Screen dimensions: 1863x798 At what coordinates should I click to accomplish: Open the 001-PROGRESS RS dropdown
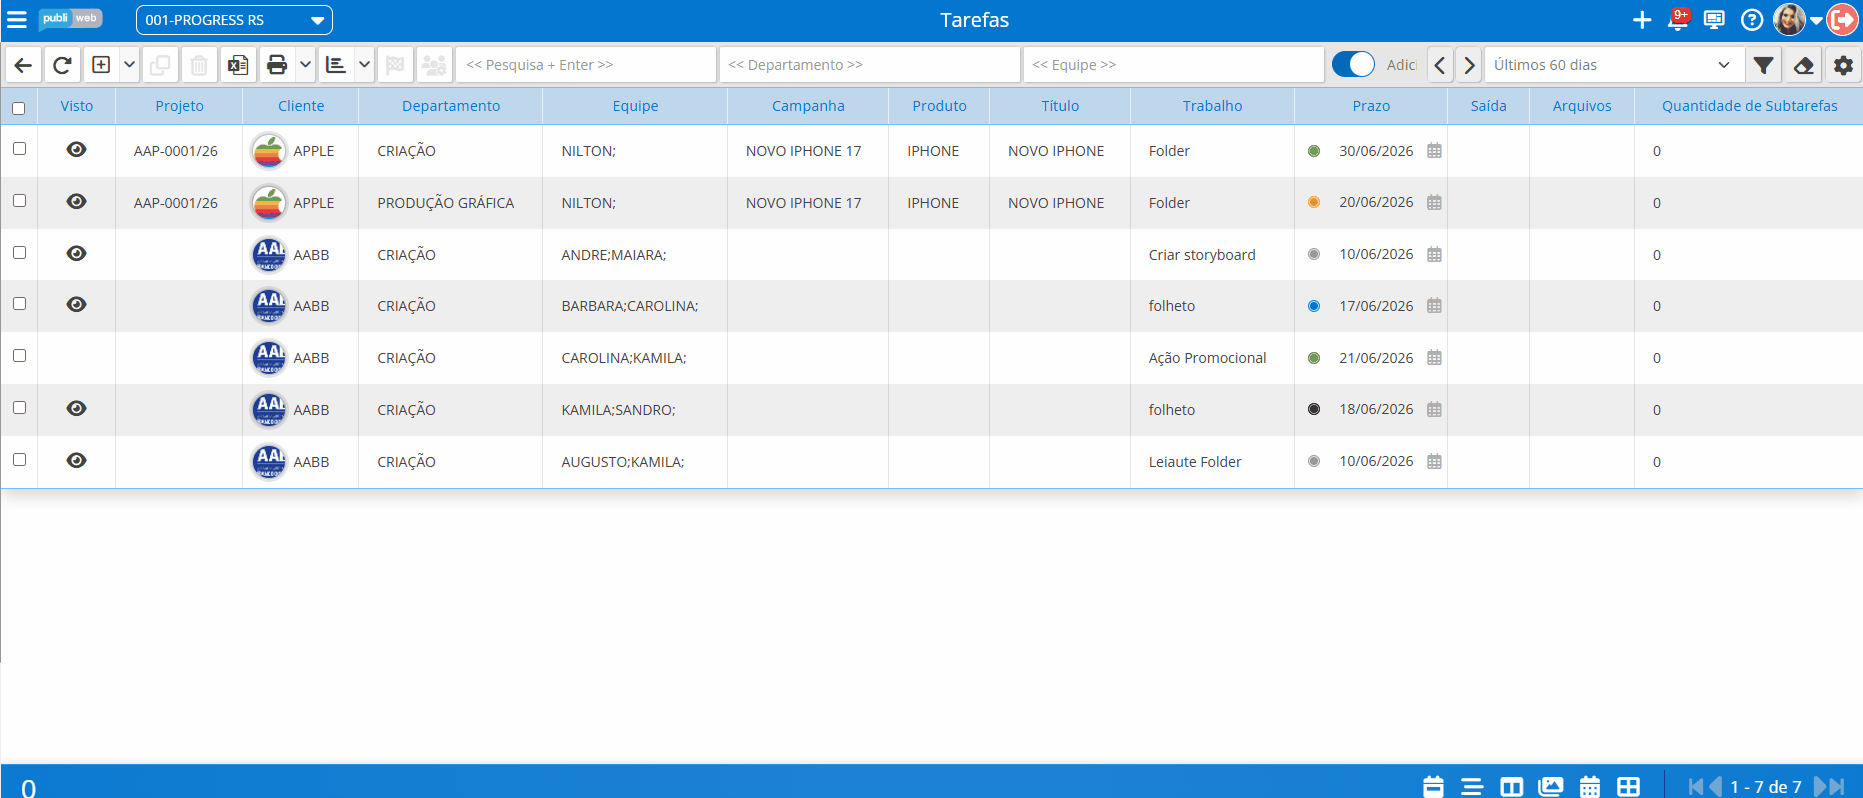point(234,20)
